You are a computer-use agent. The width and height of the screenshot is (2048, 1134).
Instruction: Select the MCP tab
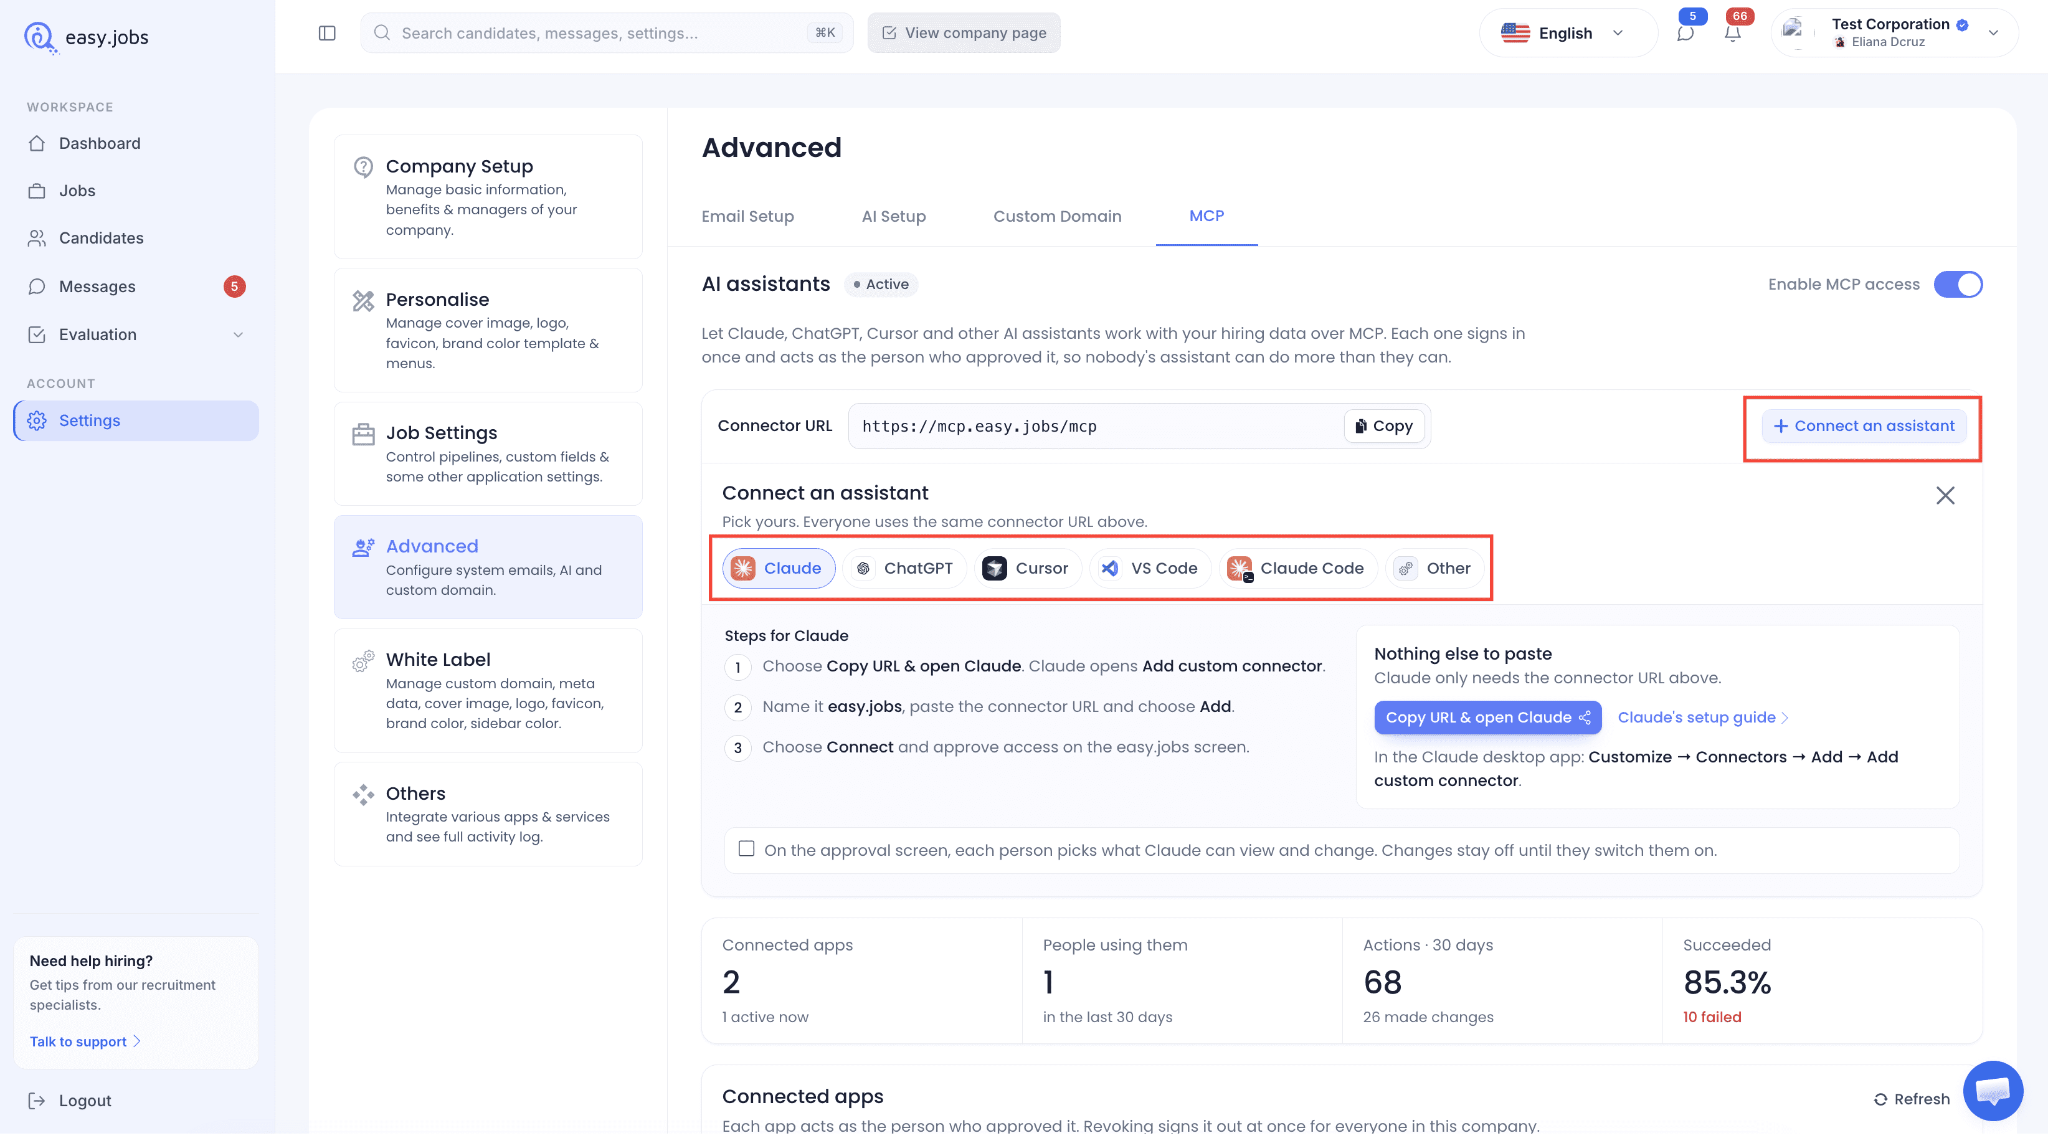click(1207, 216)
